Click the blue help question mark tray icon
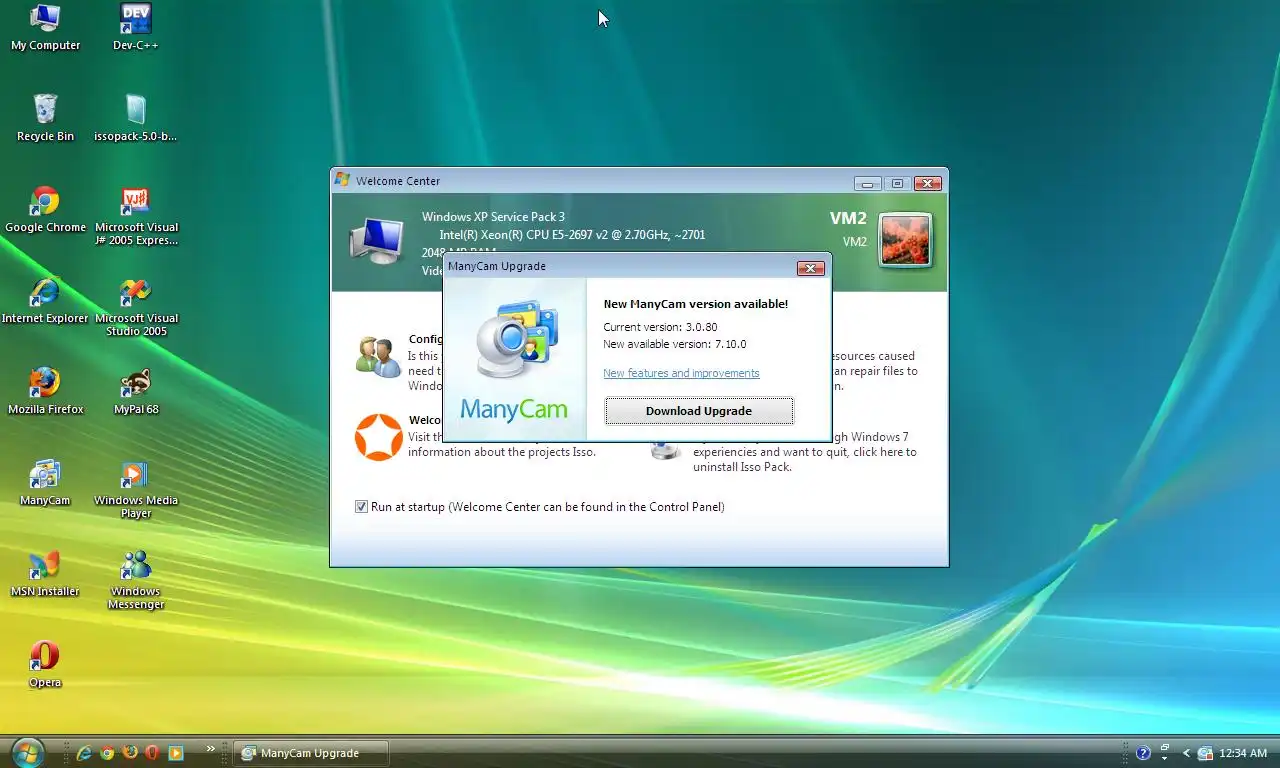 pos(1144,753)
